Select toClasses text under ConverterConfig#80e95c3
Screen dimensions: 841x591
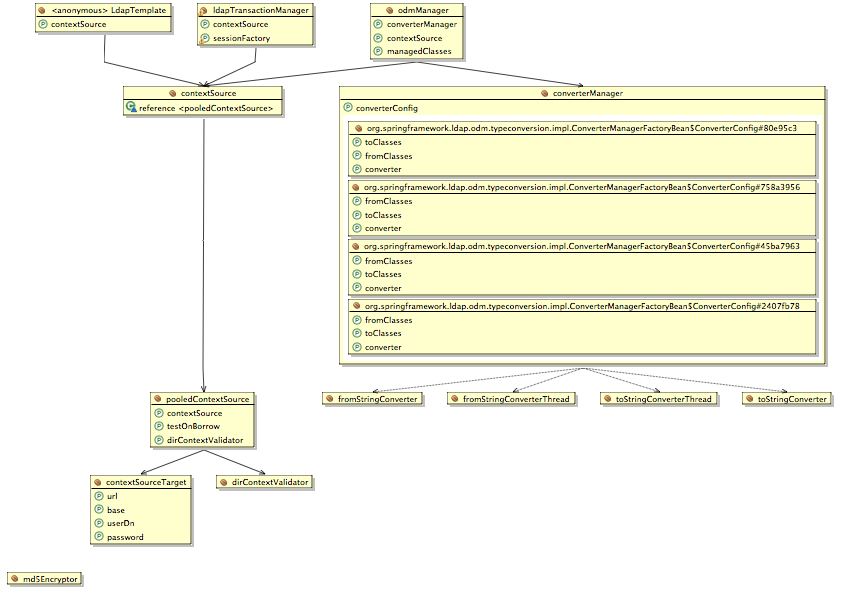click(383, 142)
